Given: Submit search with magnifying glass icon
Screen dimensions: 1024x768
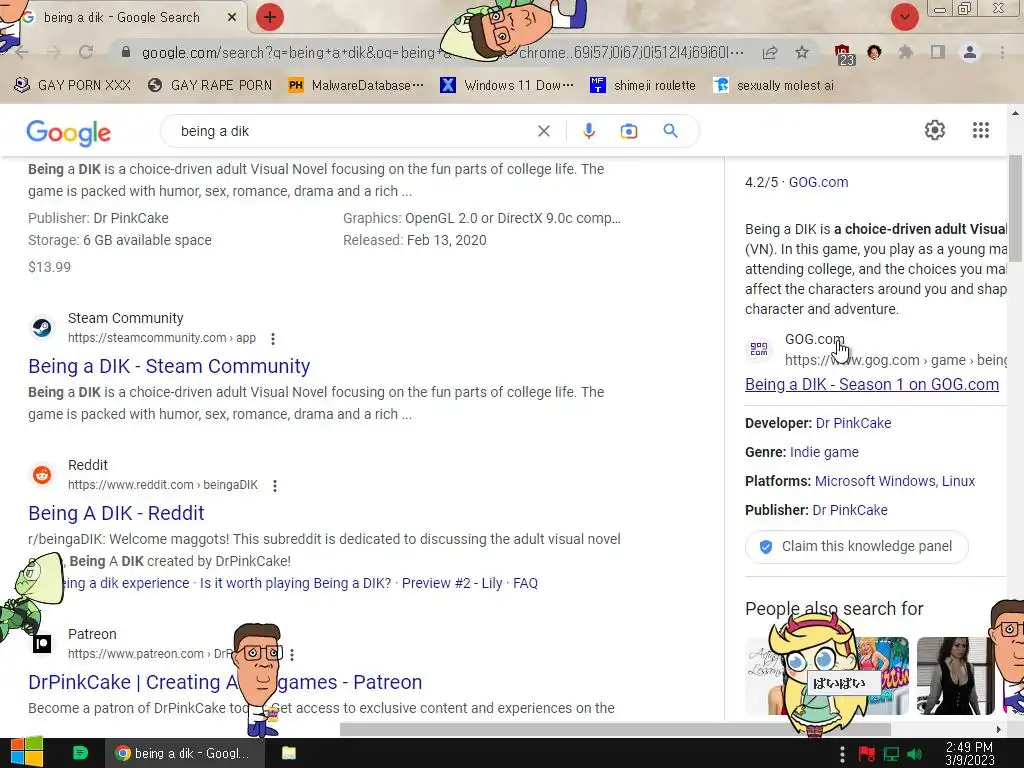Looking at the screenshot, I should point(670,131).
